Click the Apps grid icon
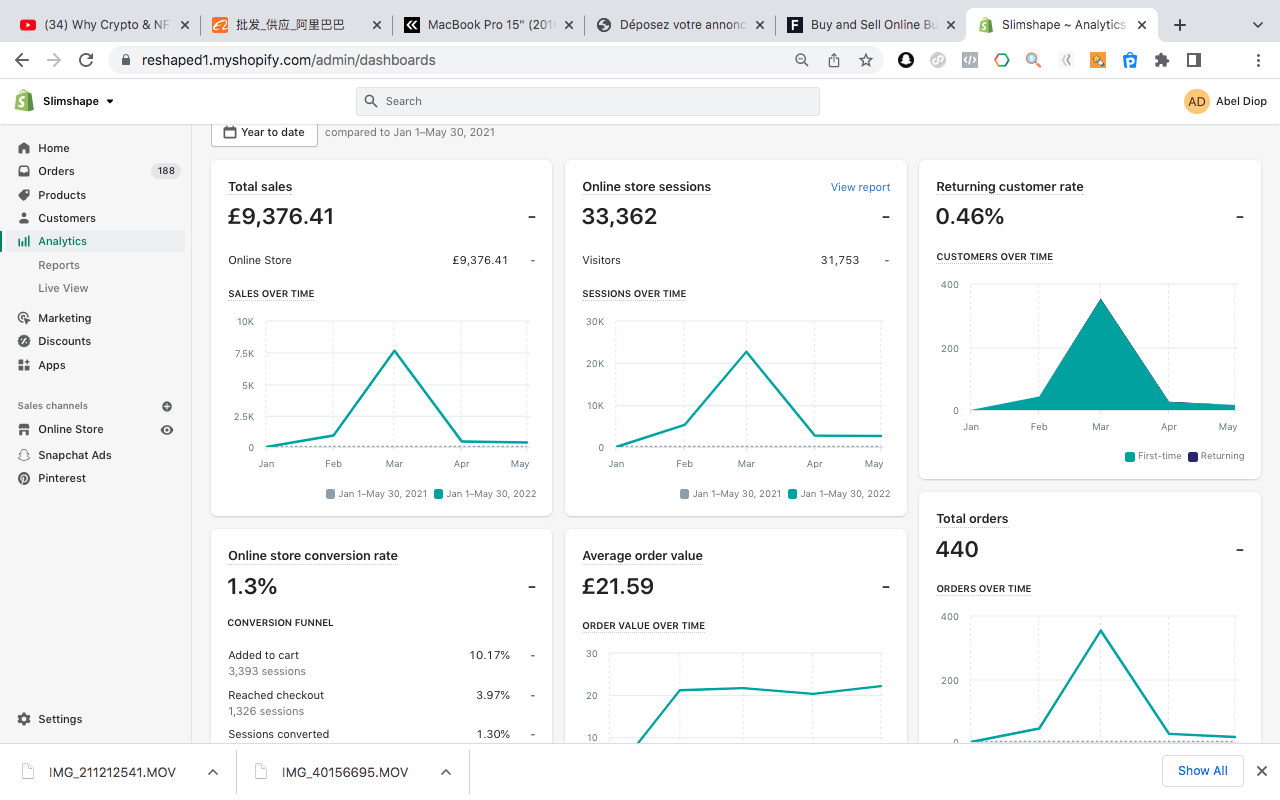Viewport: 1280px width, 800px height. [24, 365]
